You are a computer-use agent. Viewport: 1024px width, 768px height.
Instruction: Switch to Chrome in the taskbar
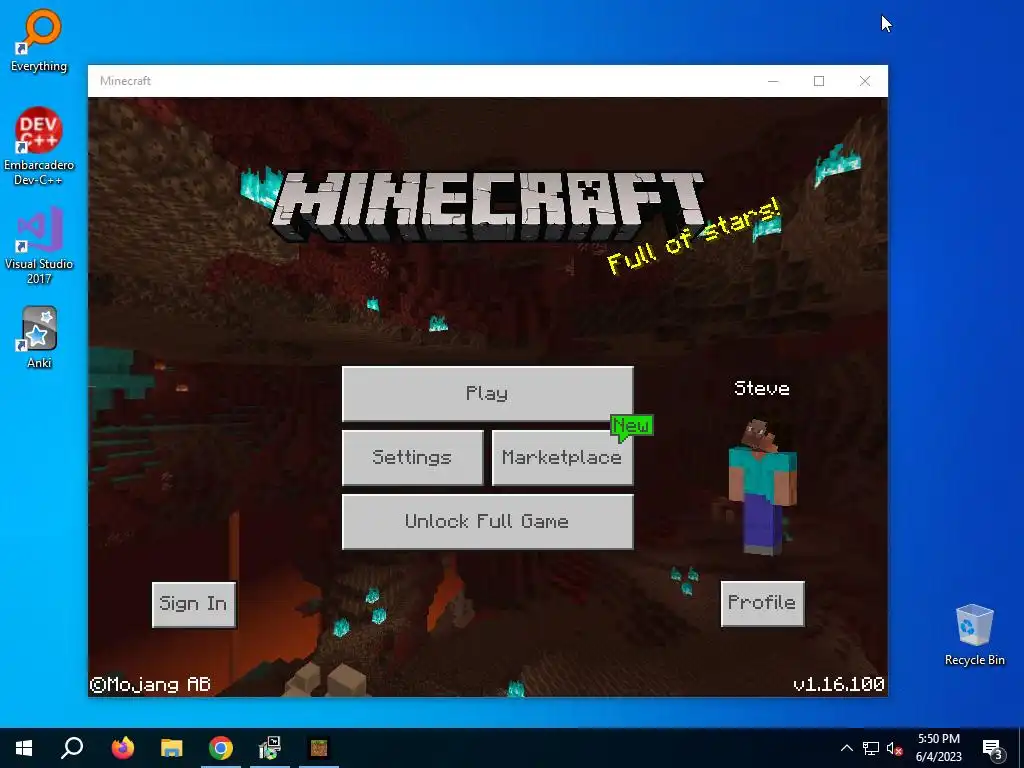coord(221,748)
